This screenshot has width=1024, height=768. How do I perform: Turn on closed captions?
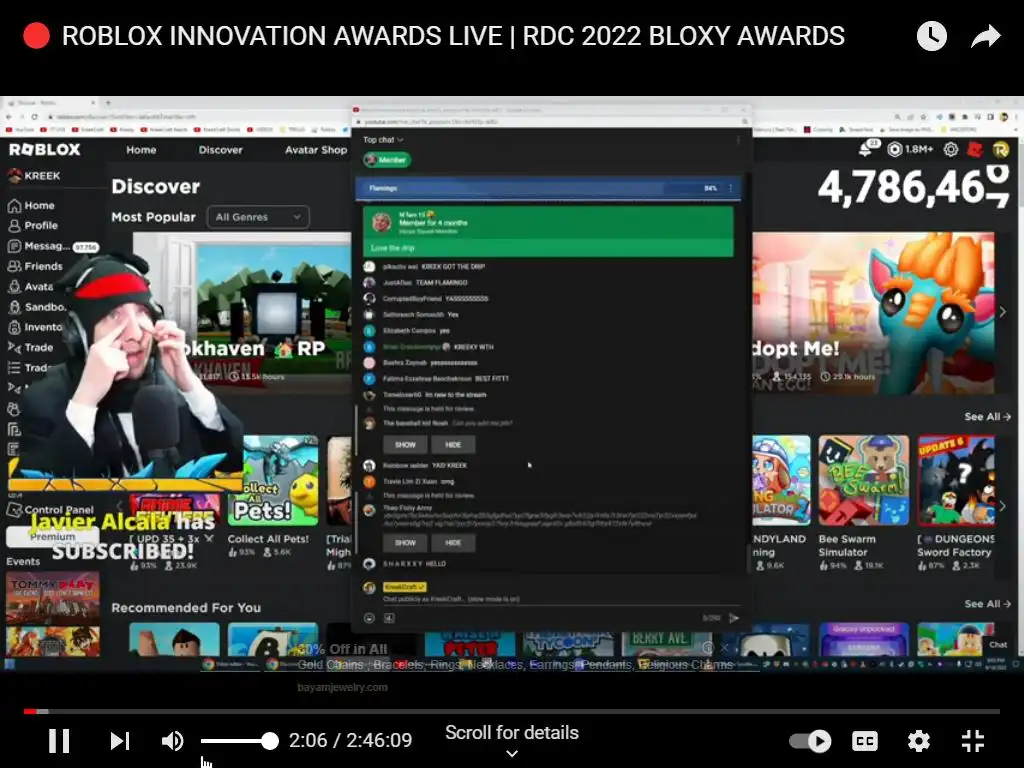coord(865,741)
